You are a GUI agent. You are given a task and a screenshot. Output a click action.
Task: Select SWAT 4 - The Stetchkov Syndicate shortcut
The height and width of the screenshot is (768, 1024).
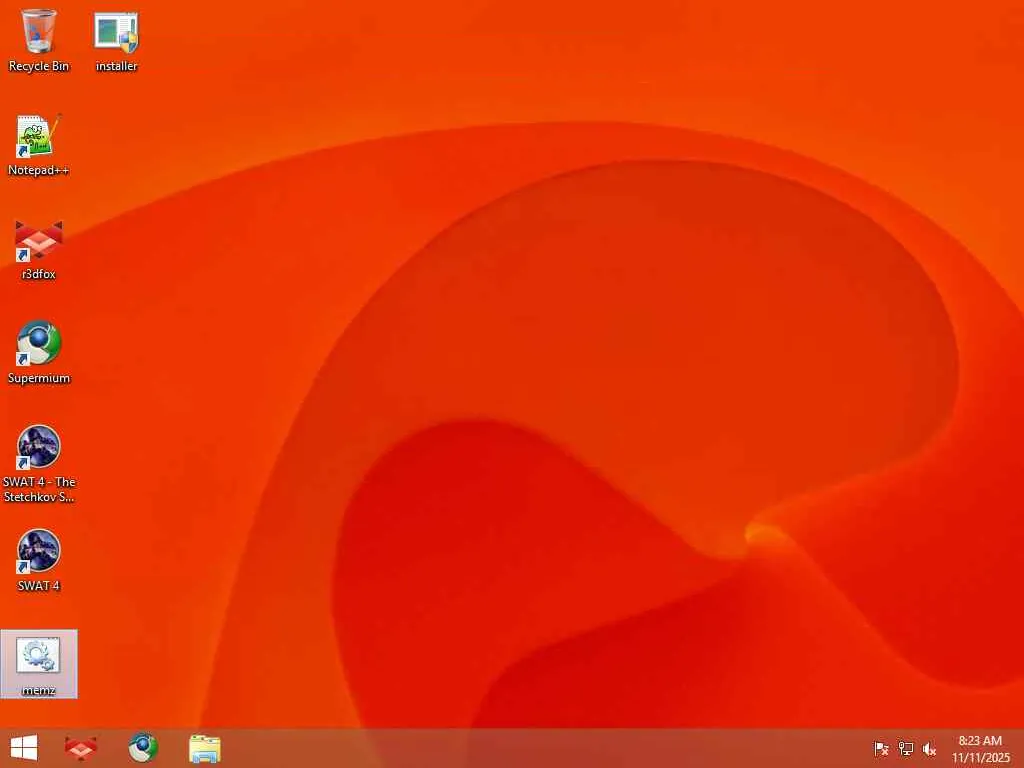(x=39, y=464)
